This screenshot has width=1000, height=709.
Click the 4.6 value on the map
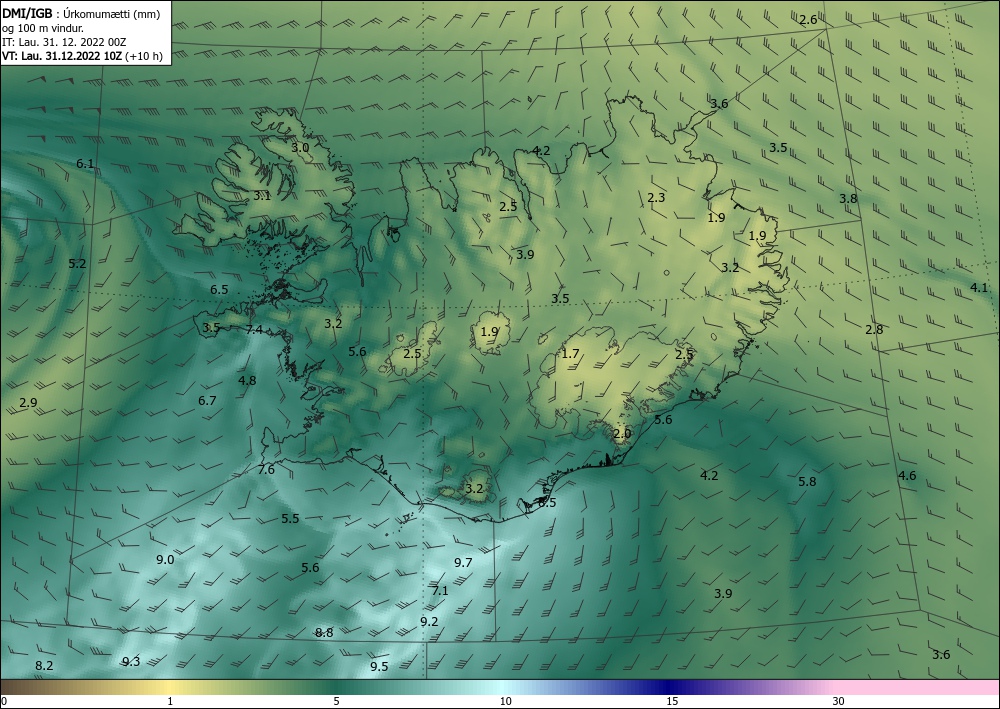pyautogui.click(x=907, y=476)
